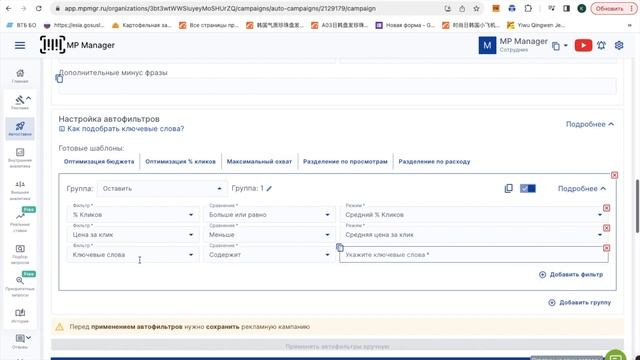Delete the Цена за клик filter row

pyautogui.click(x=607, y=228)
